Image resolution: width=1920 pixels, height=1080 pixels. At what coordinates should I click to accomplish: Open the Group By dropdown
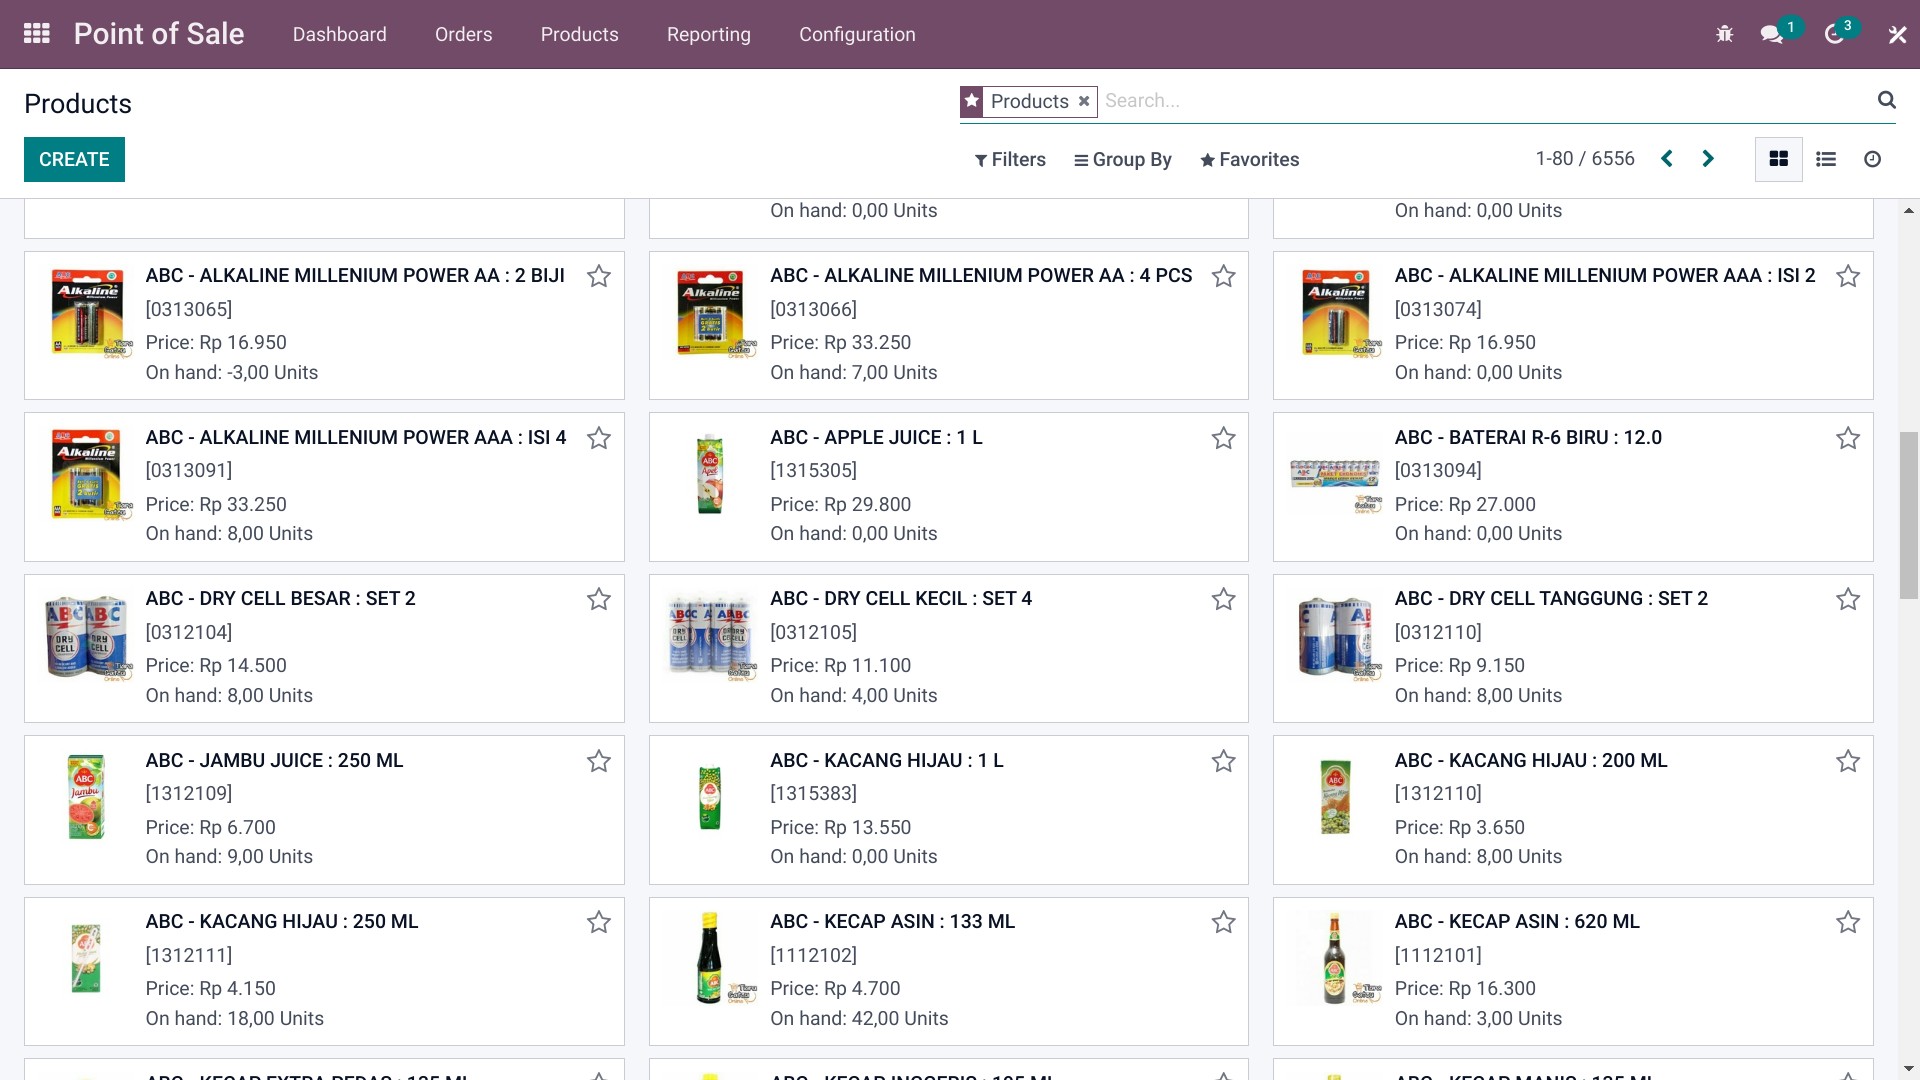click(x=1122, y=160)
